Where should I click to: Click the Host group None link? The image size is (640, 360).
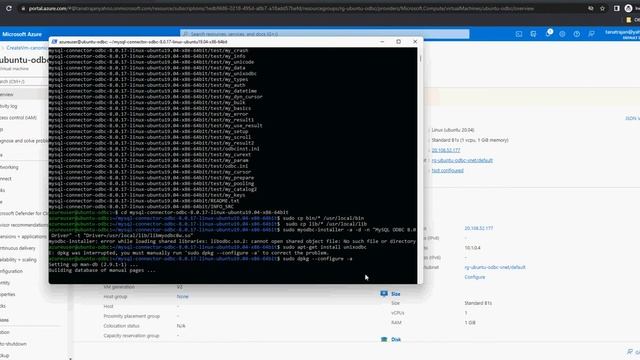point(182,297)
